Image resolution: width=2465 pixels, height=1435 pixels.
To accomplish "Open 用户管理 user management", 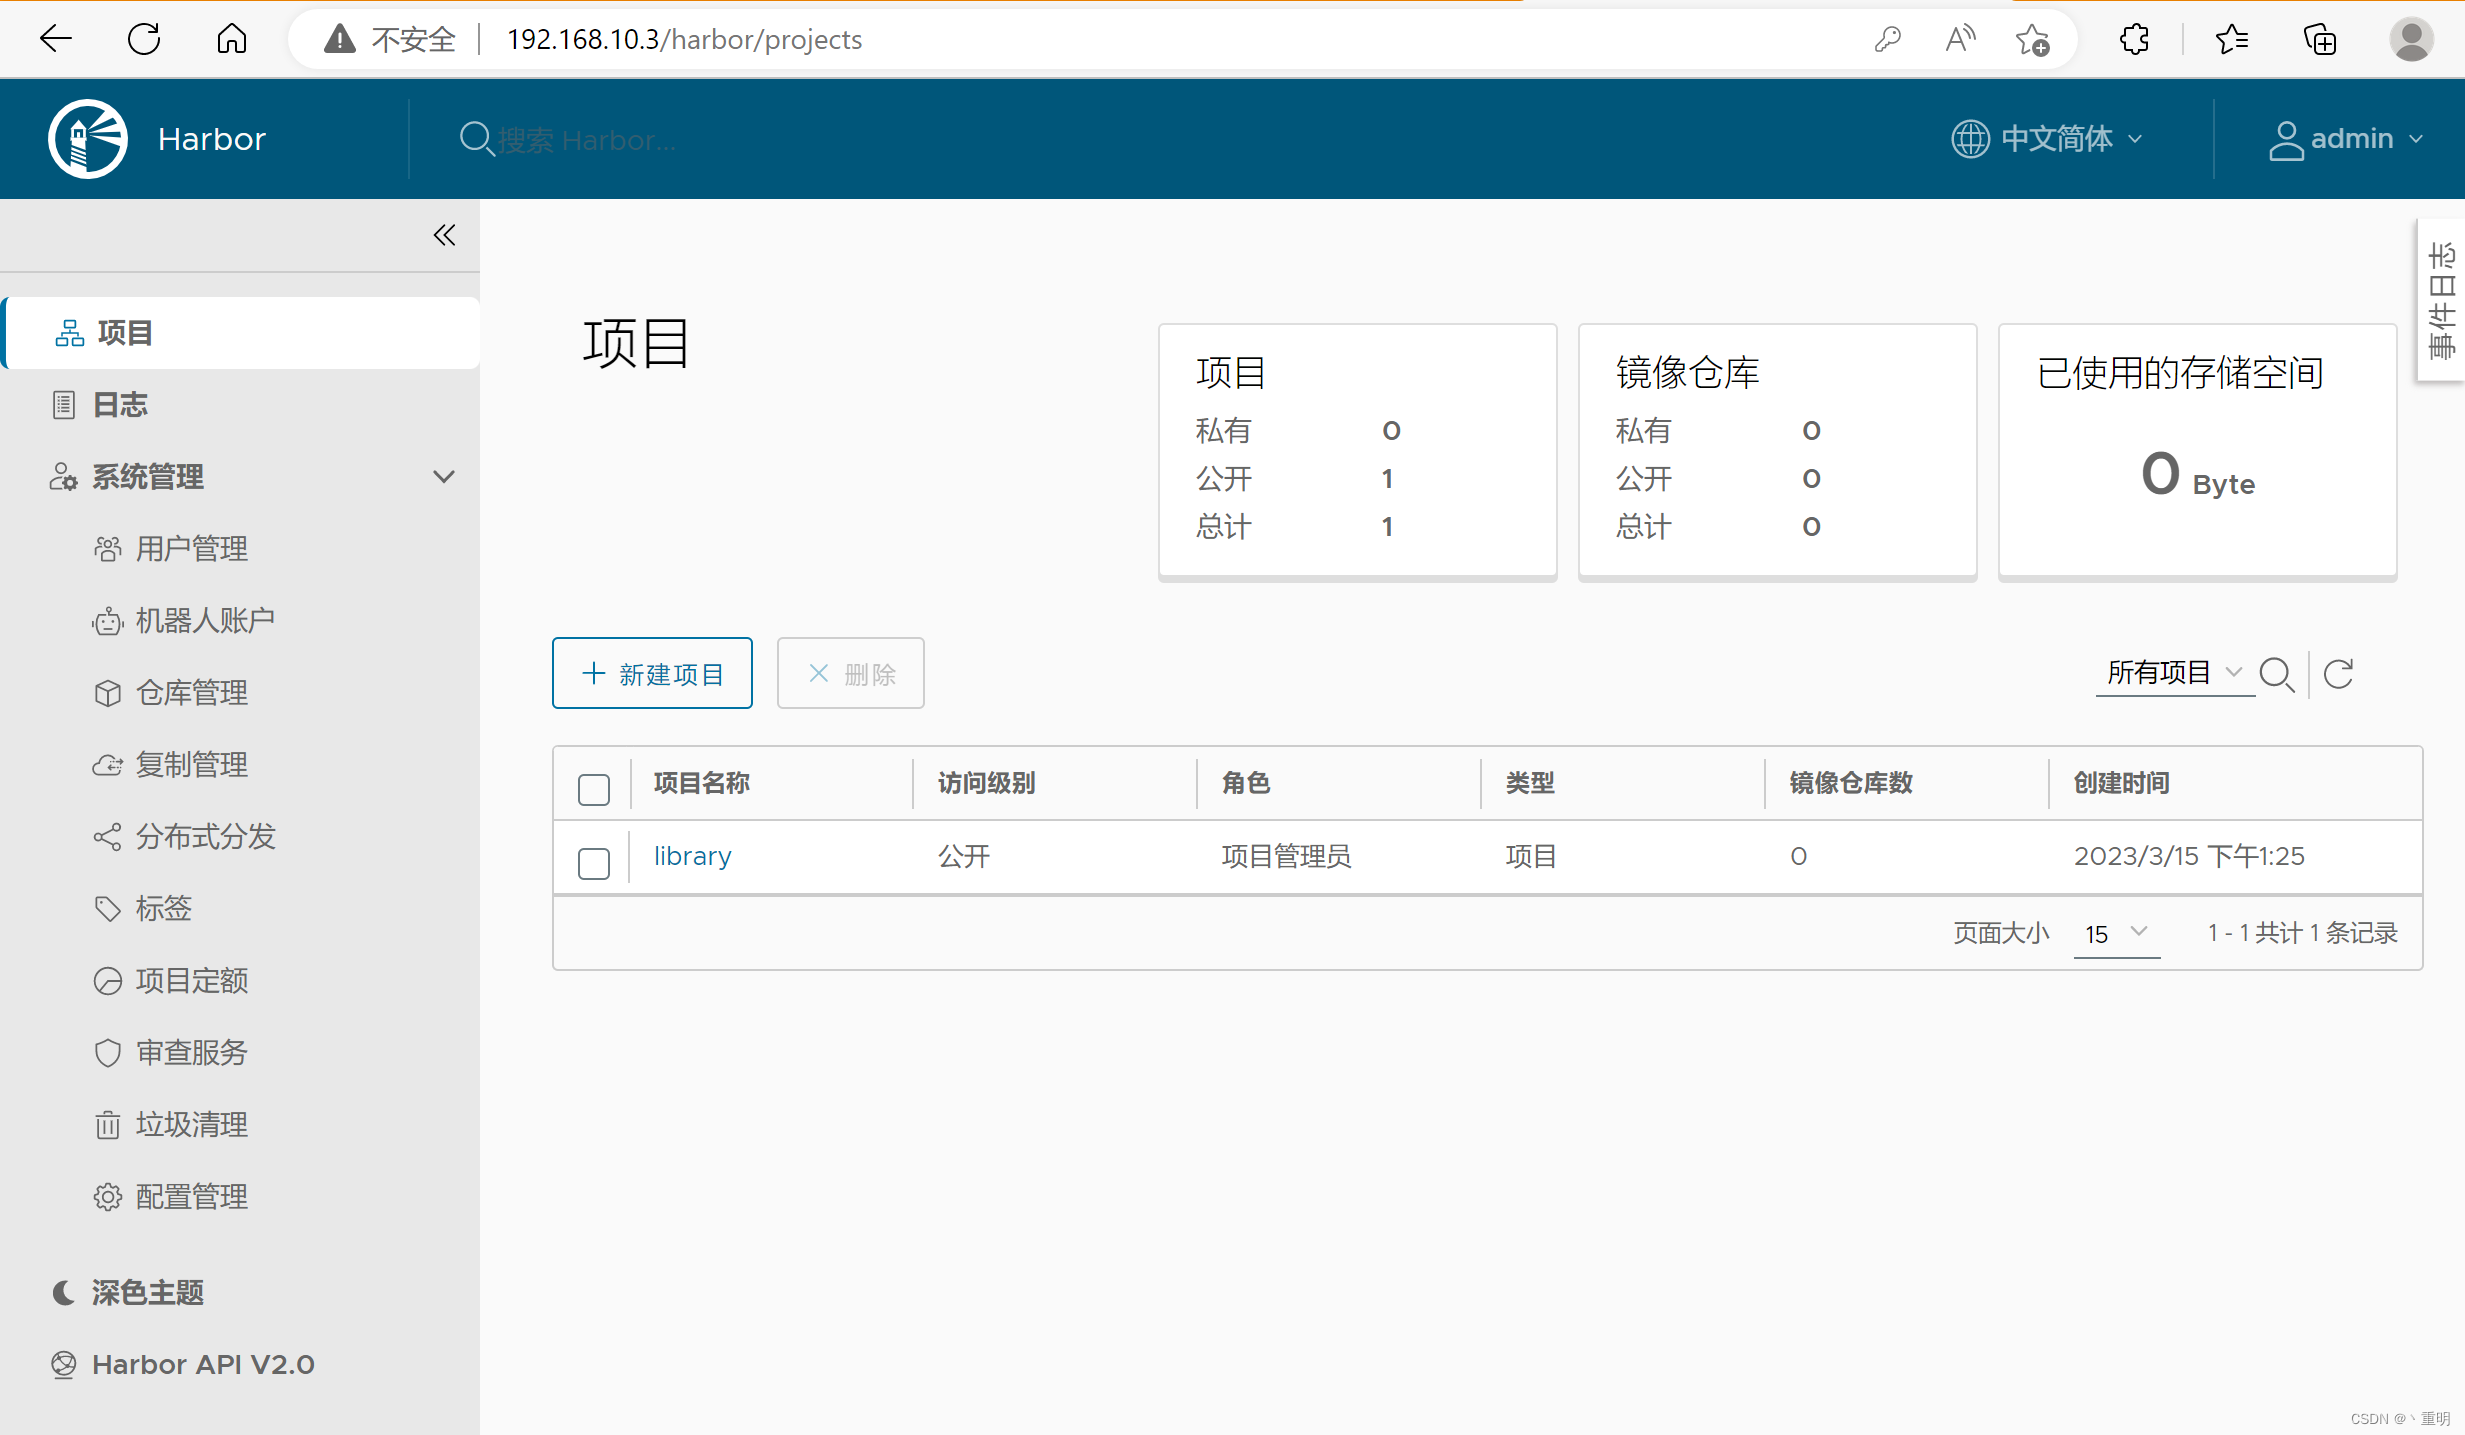I will coord(170,549).
